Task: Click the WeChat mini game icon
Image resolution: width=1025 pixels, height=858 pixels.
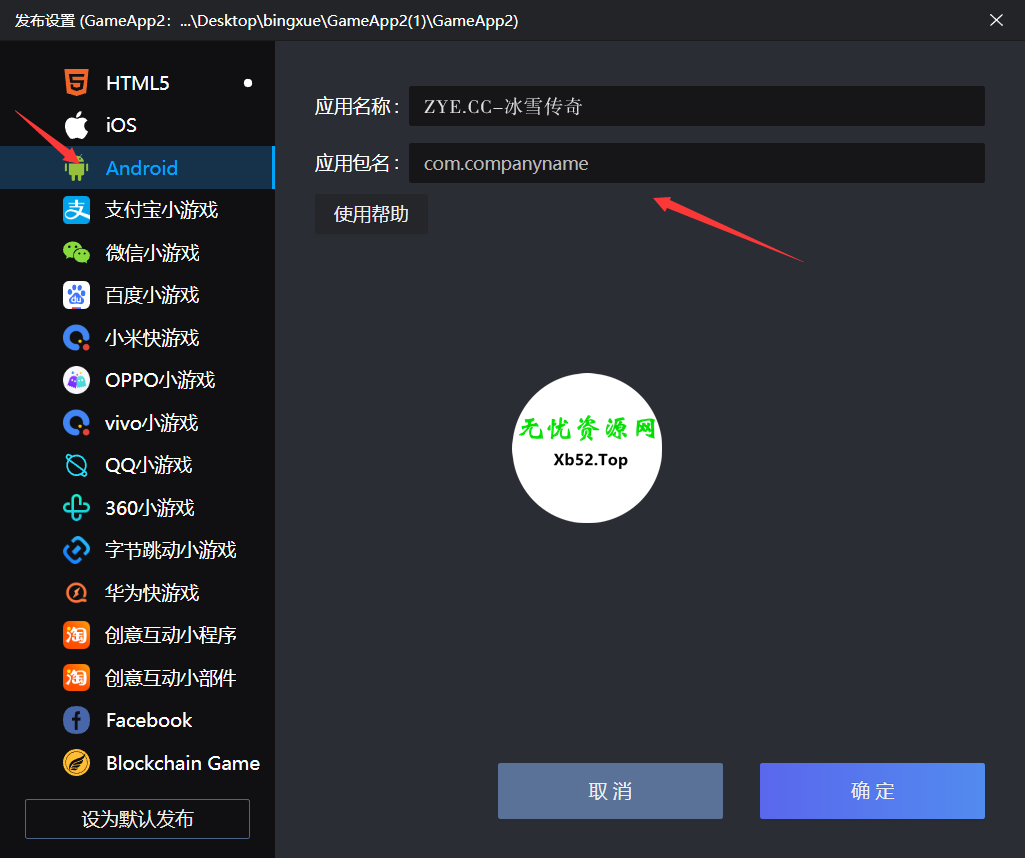Action: click(76, 253)
